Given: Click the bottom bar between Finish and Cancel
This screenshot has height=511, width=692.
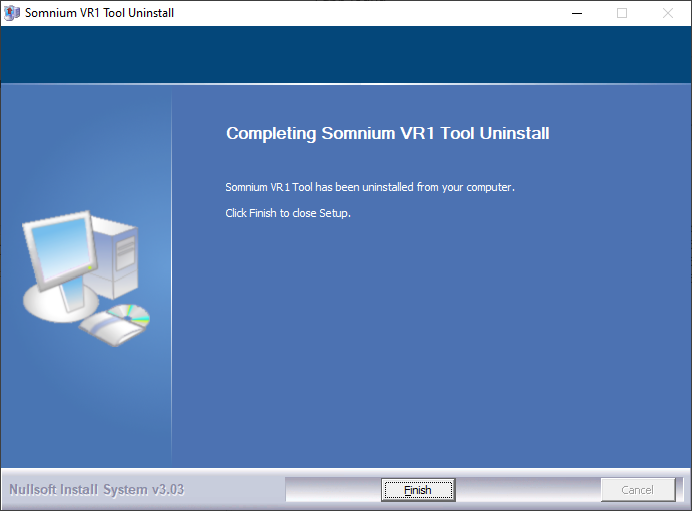Looking at the screenshot, I should [528, 490].
